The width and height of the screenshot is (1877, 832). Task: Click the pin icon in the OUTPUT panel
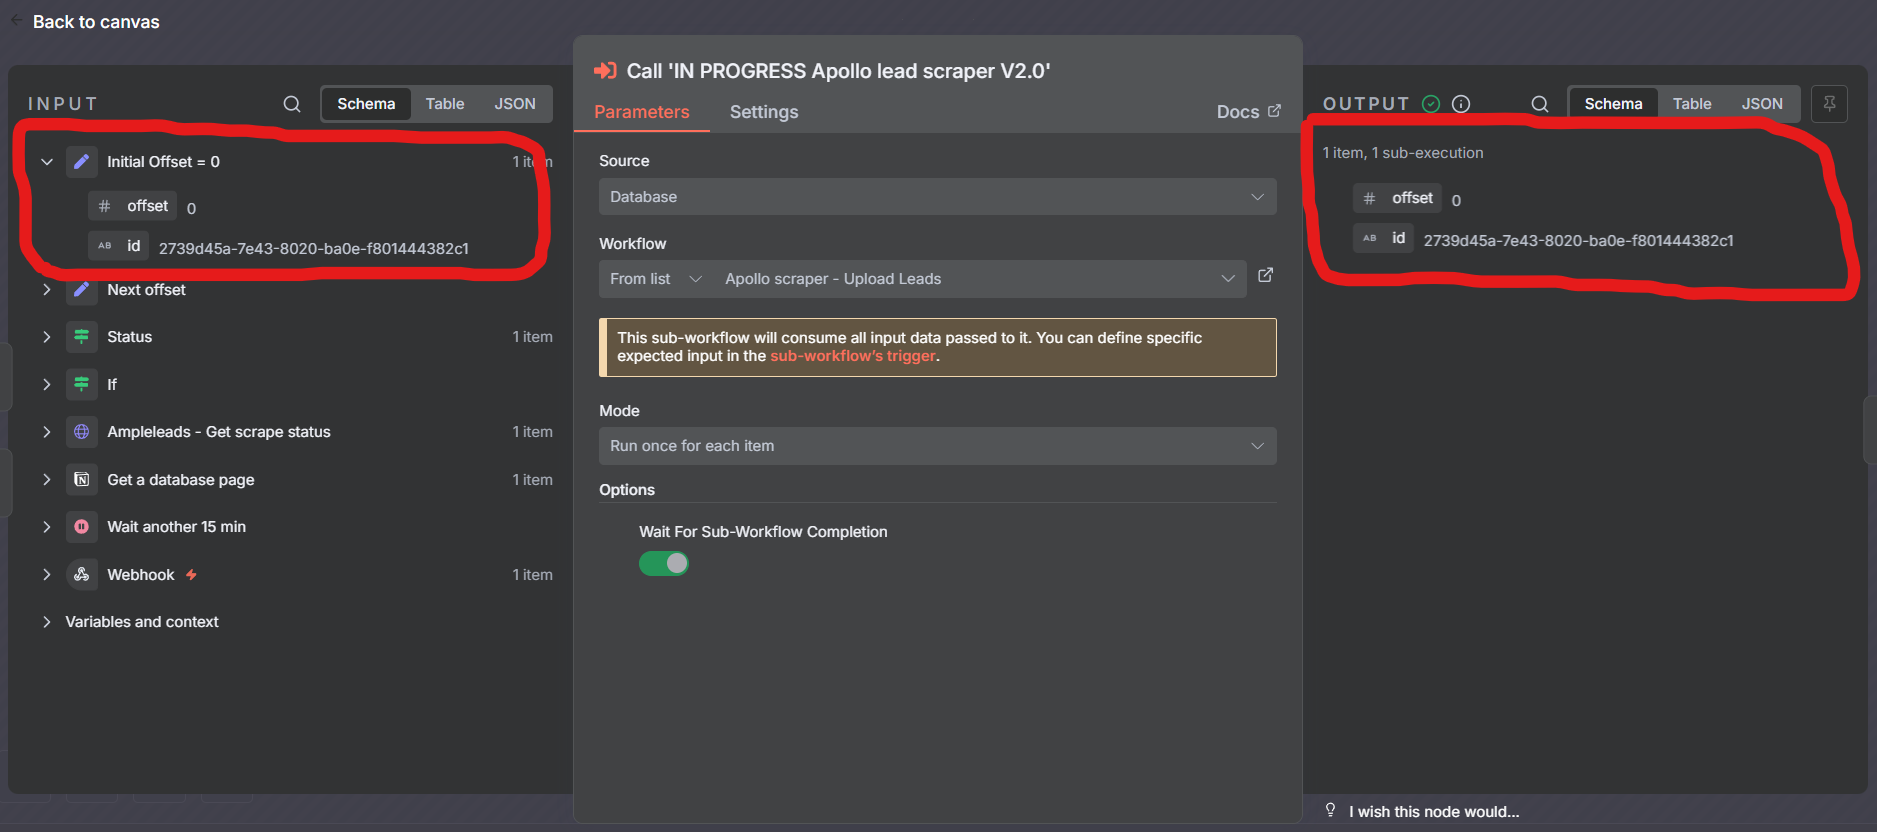tap(1830, 103)
